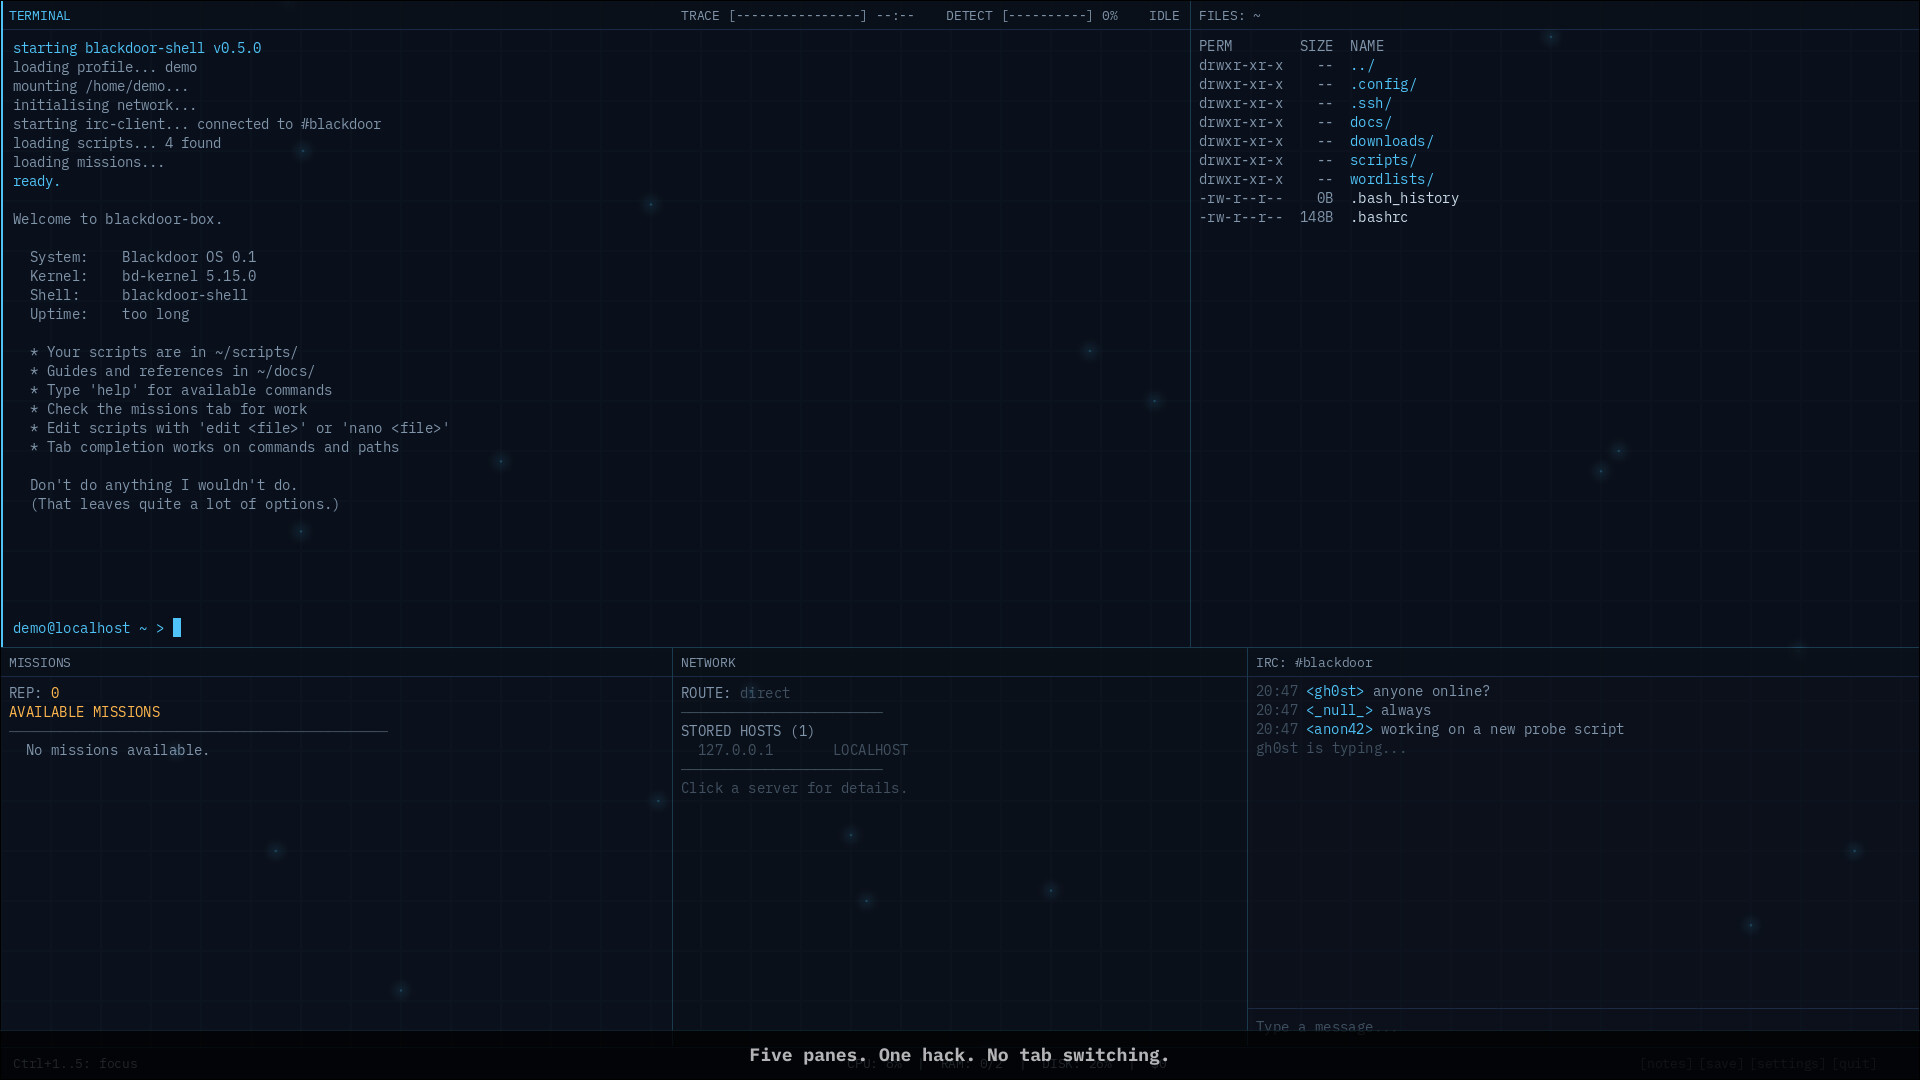Open the .config/ directory

point(1383,84)
